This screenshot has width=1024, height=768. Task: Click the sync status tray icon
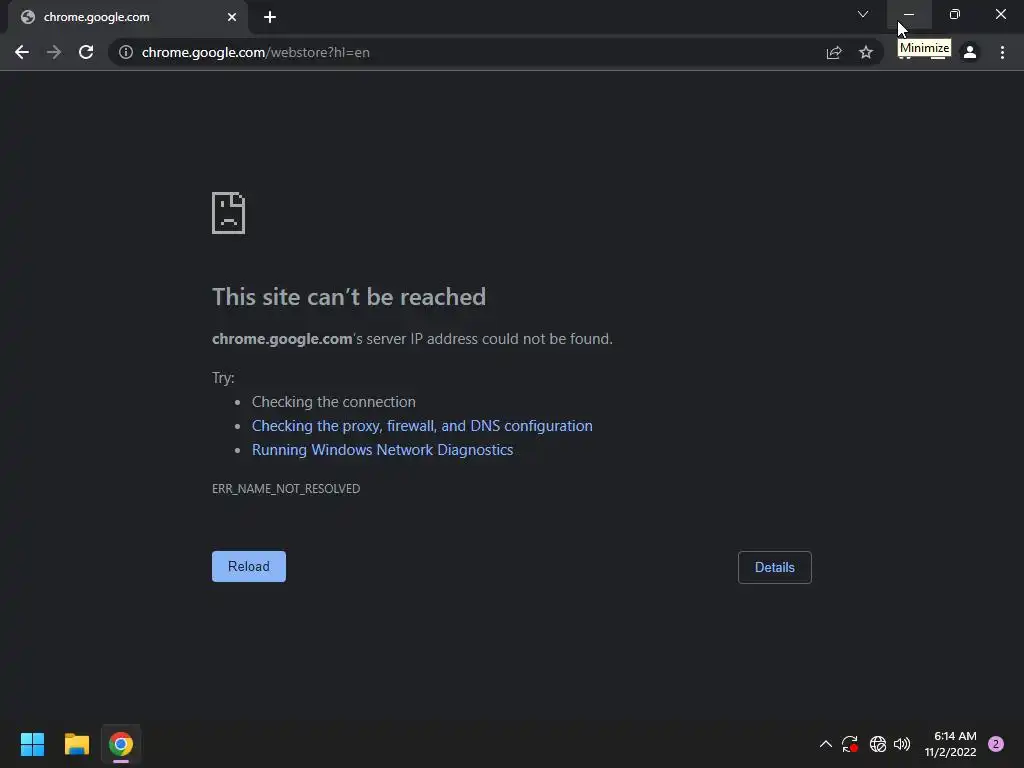[x=850, y=744]
